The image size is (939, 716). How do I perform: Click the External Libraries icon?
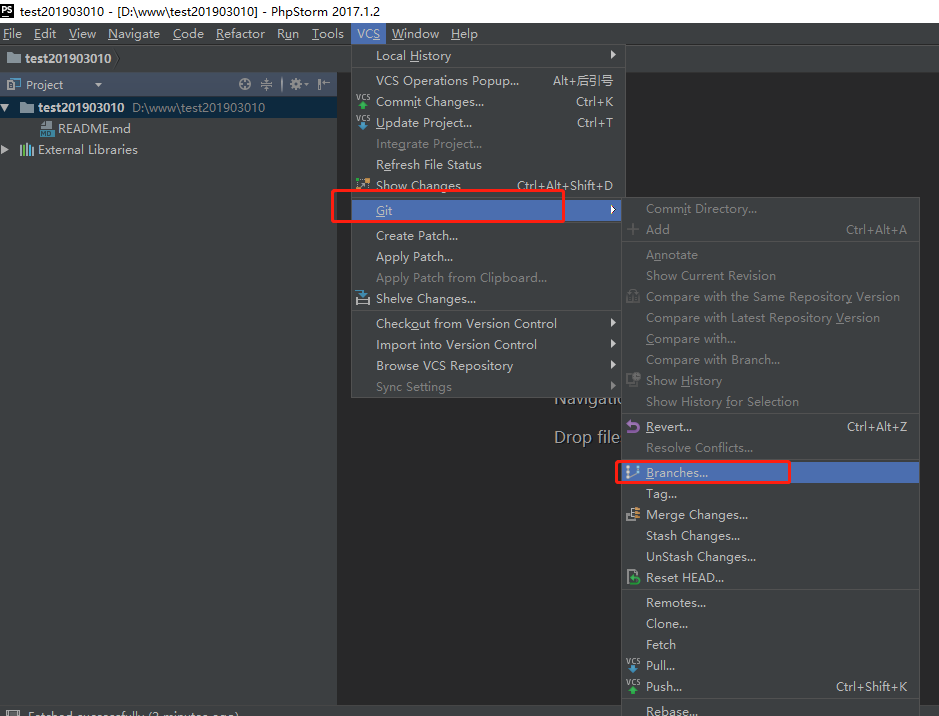pos(27,150)
